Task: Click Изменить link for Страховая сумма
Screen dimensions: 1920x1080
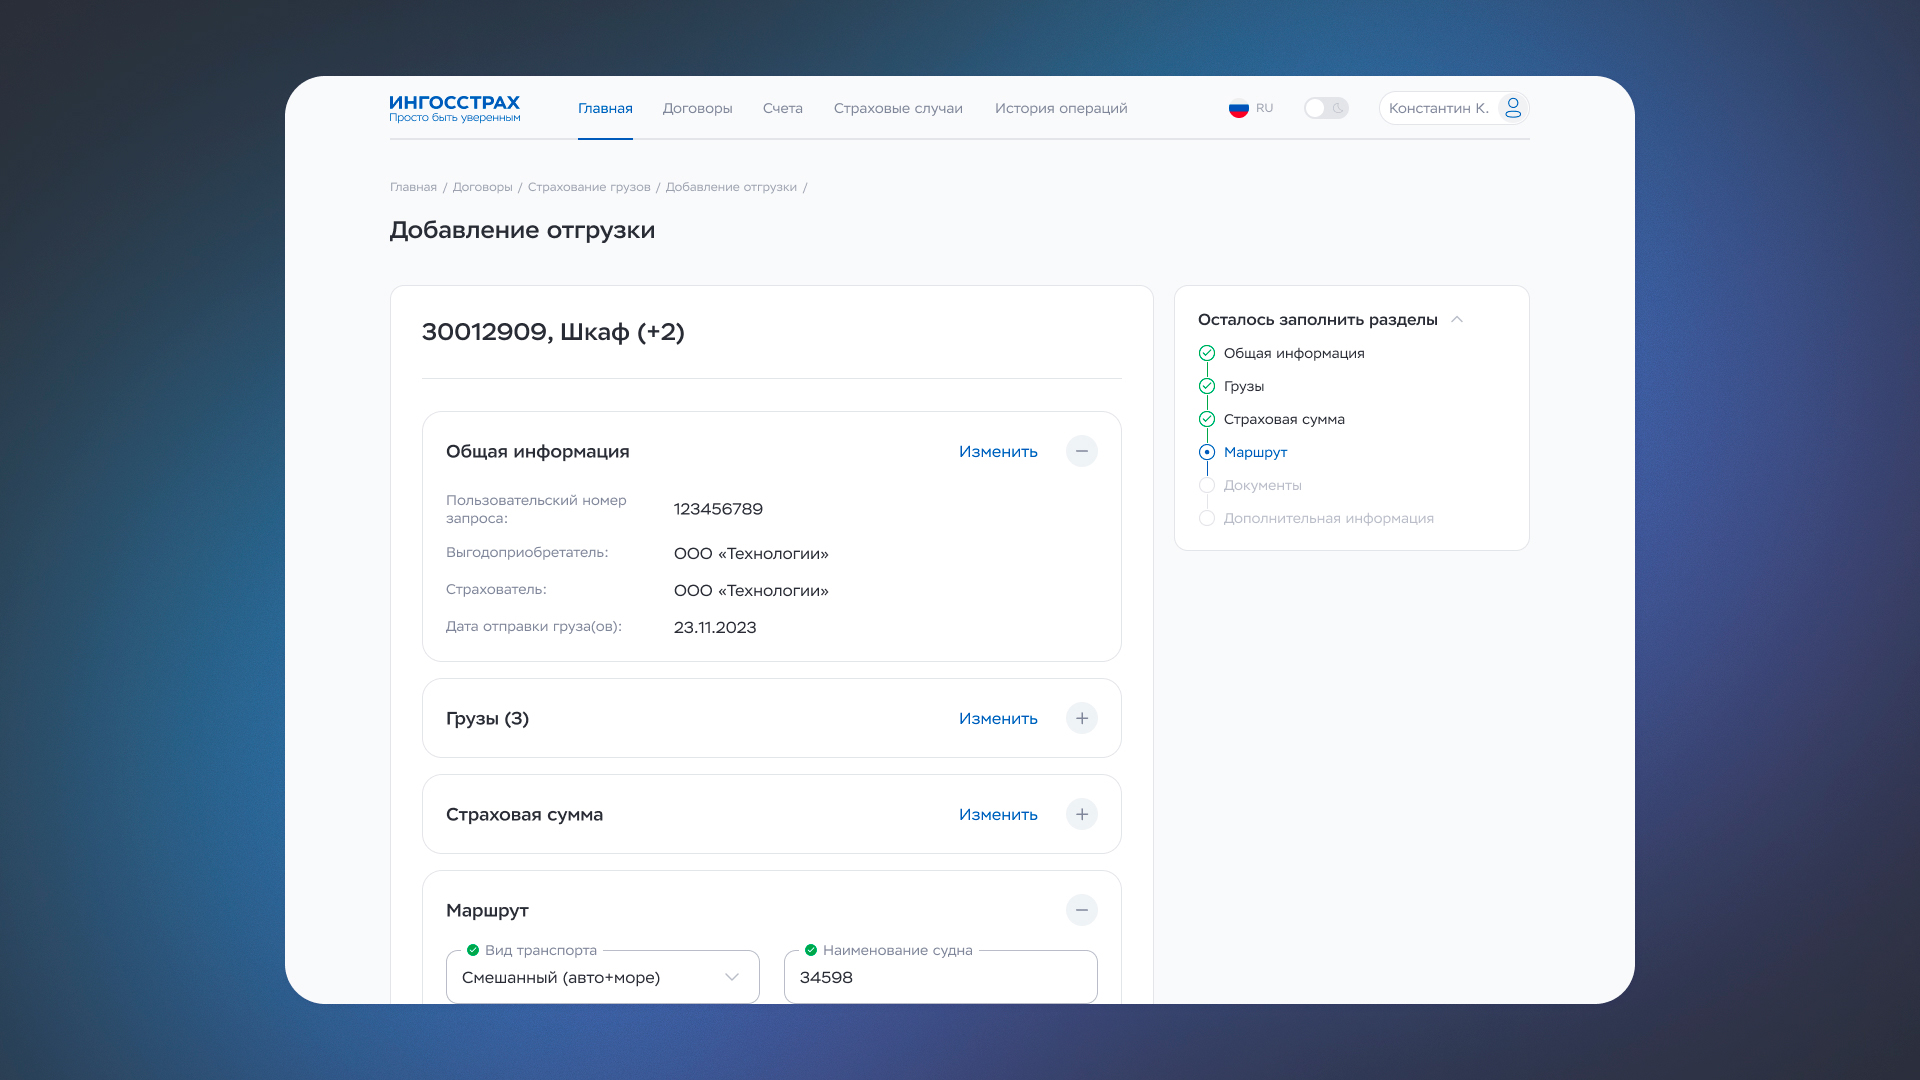Action: 997,814
